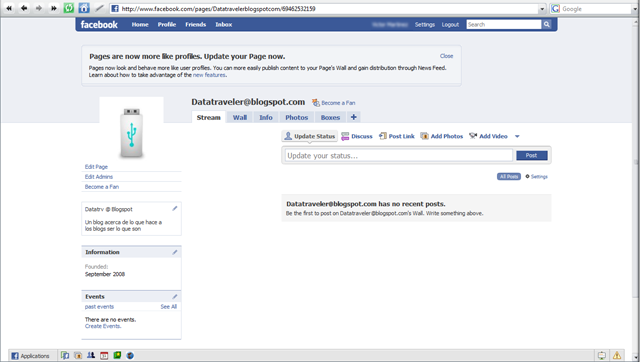
Task: Open the Boxes tab
Action: click(x=330, y=117)
